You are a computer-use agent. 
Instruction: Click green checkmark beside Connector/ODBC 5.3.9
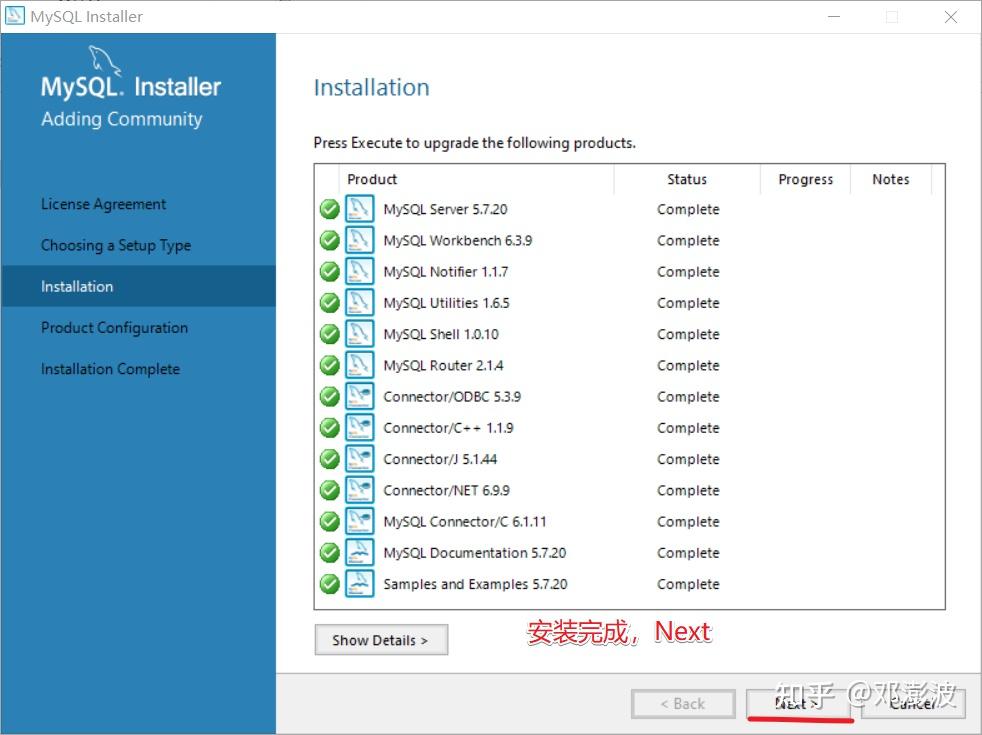(x=329, y=397)
